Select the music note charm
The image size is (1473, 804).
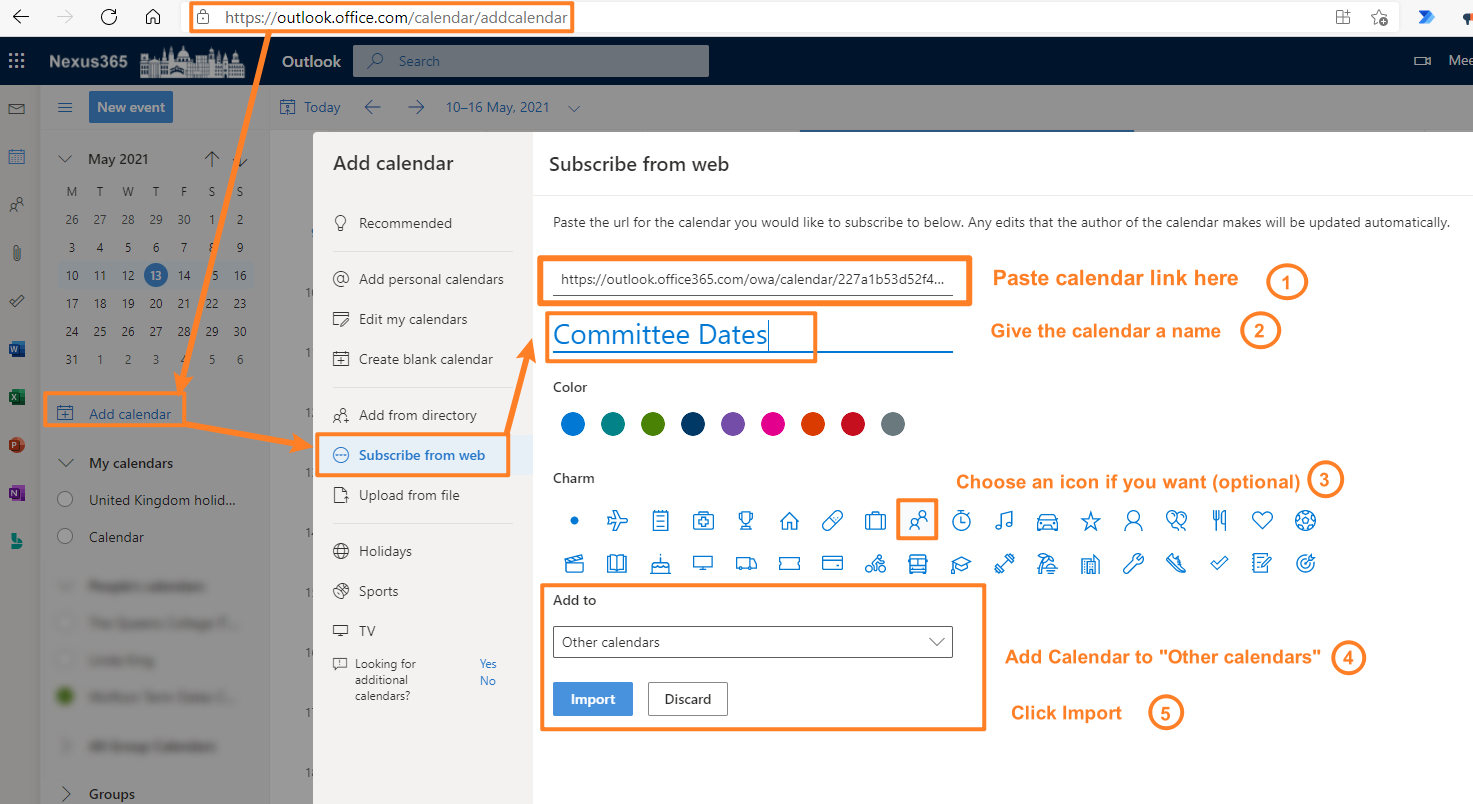tap(1004, 520)
